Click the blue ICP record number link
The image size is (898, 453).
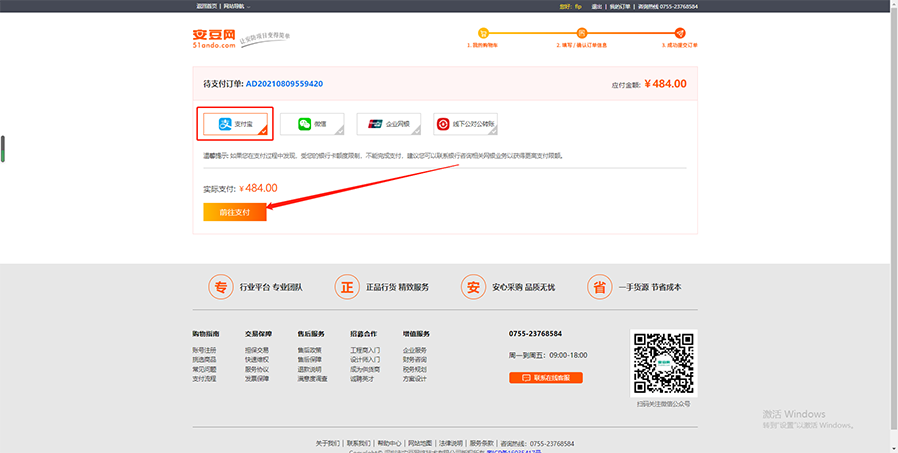click(514, 451)
